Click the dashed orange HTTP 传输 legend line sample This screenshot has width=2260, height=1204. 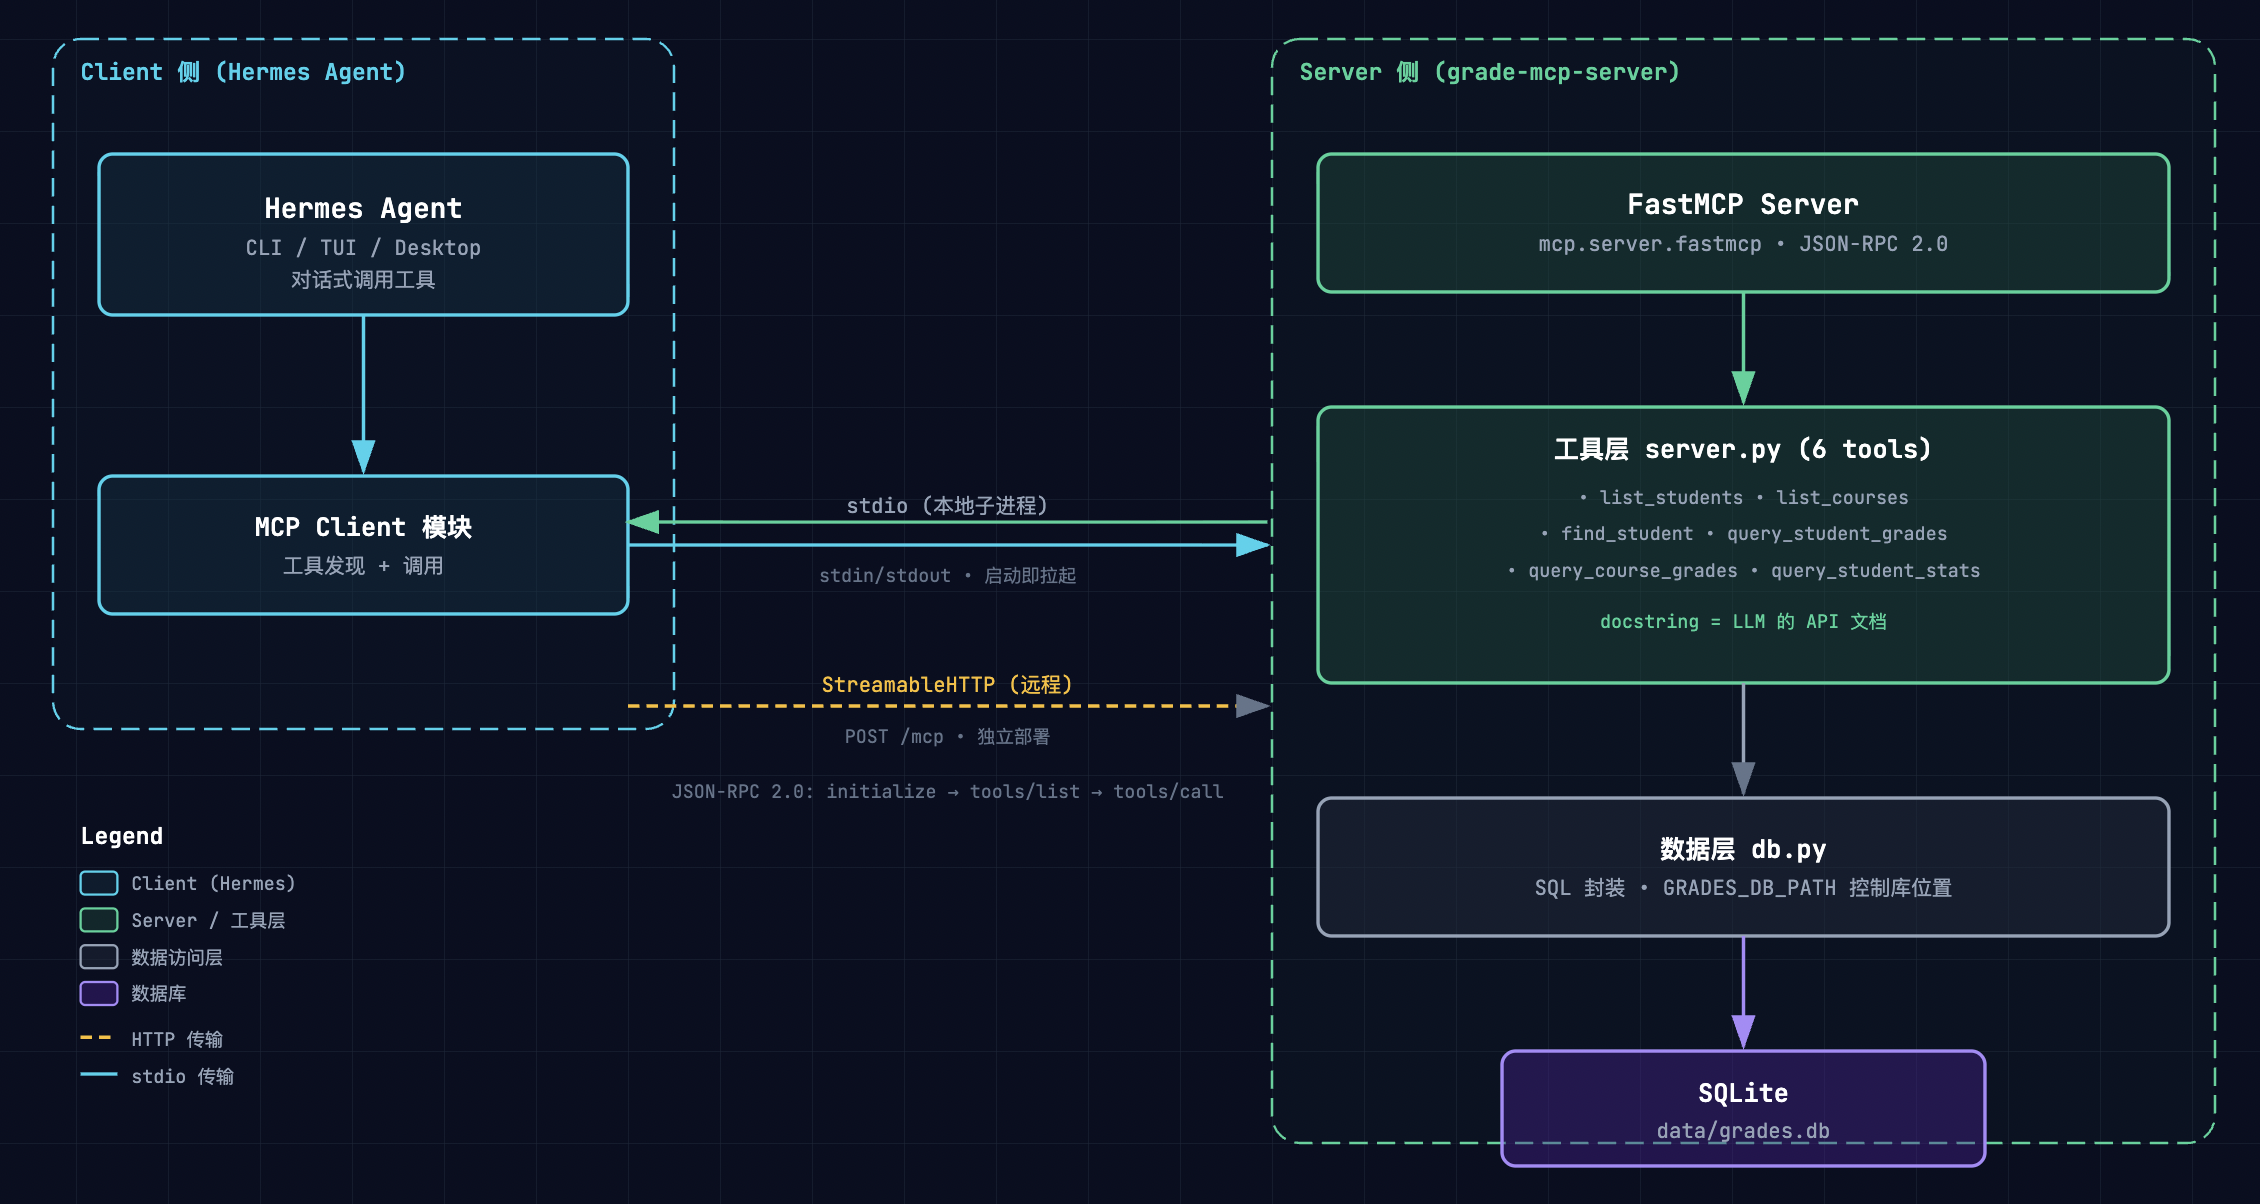[97, 1038]
